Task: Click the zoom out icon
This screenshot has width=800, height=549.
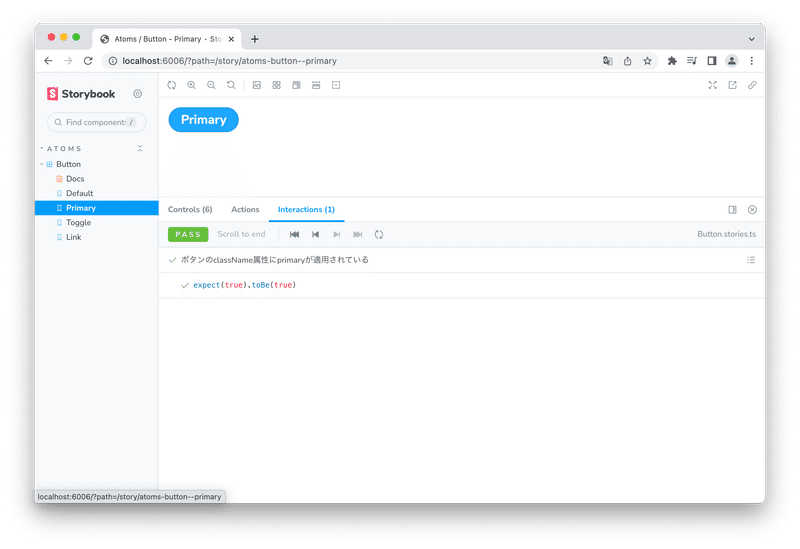Action: pos(211,85)
